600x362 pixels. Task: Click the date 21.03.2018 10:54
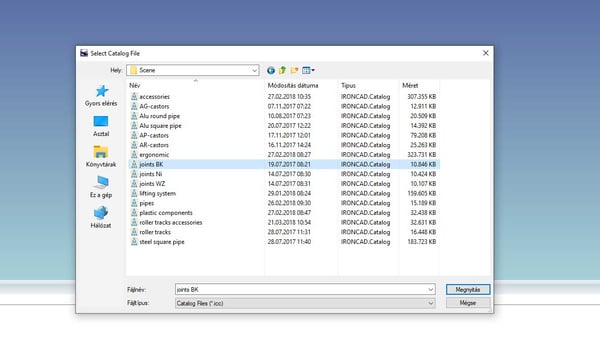pyautogui.click(x=289, y=222)
